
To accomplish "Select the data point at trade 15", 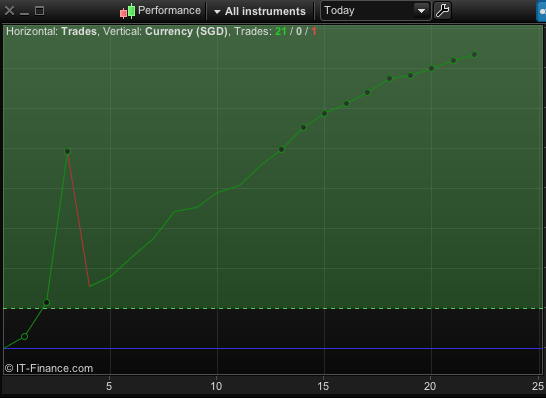I will tap(324, 113).
